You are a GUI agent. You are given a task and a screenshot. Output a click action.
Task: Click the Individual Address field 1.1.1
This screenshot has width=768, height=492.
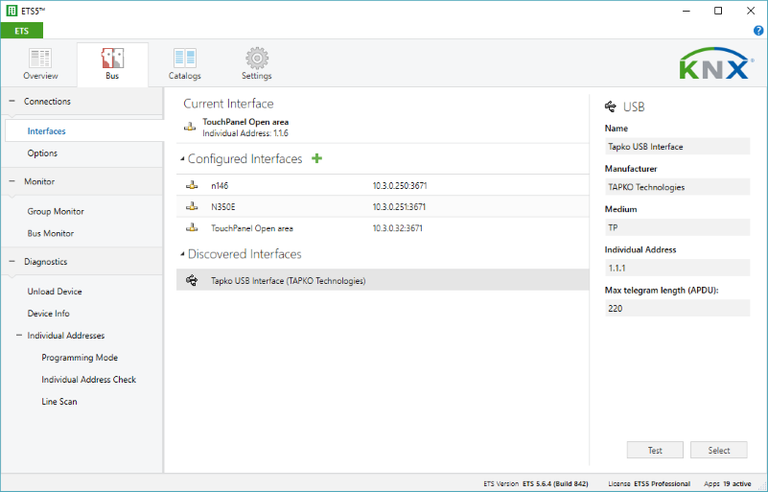click(x=677, y=268)
